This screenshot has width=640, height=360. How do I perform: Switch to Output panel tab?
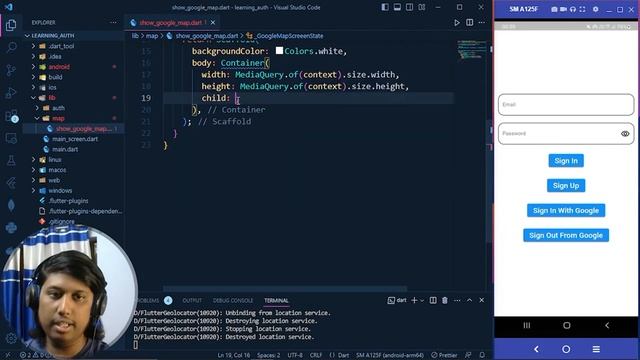pos(192,300)
